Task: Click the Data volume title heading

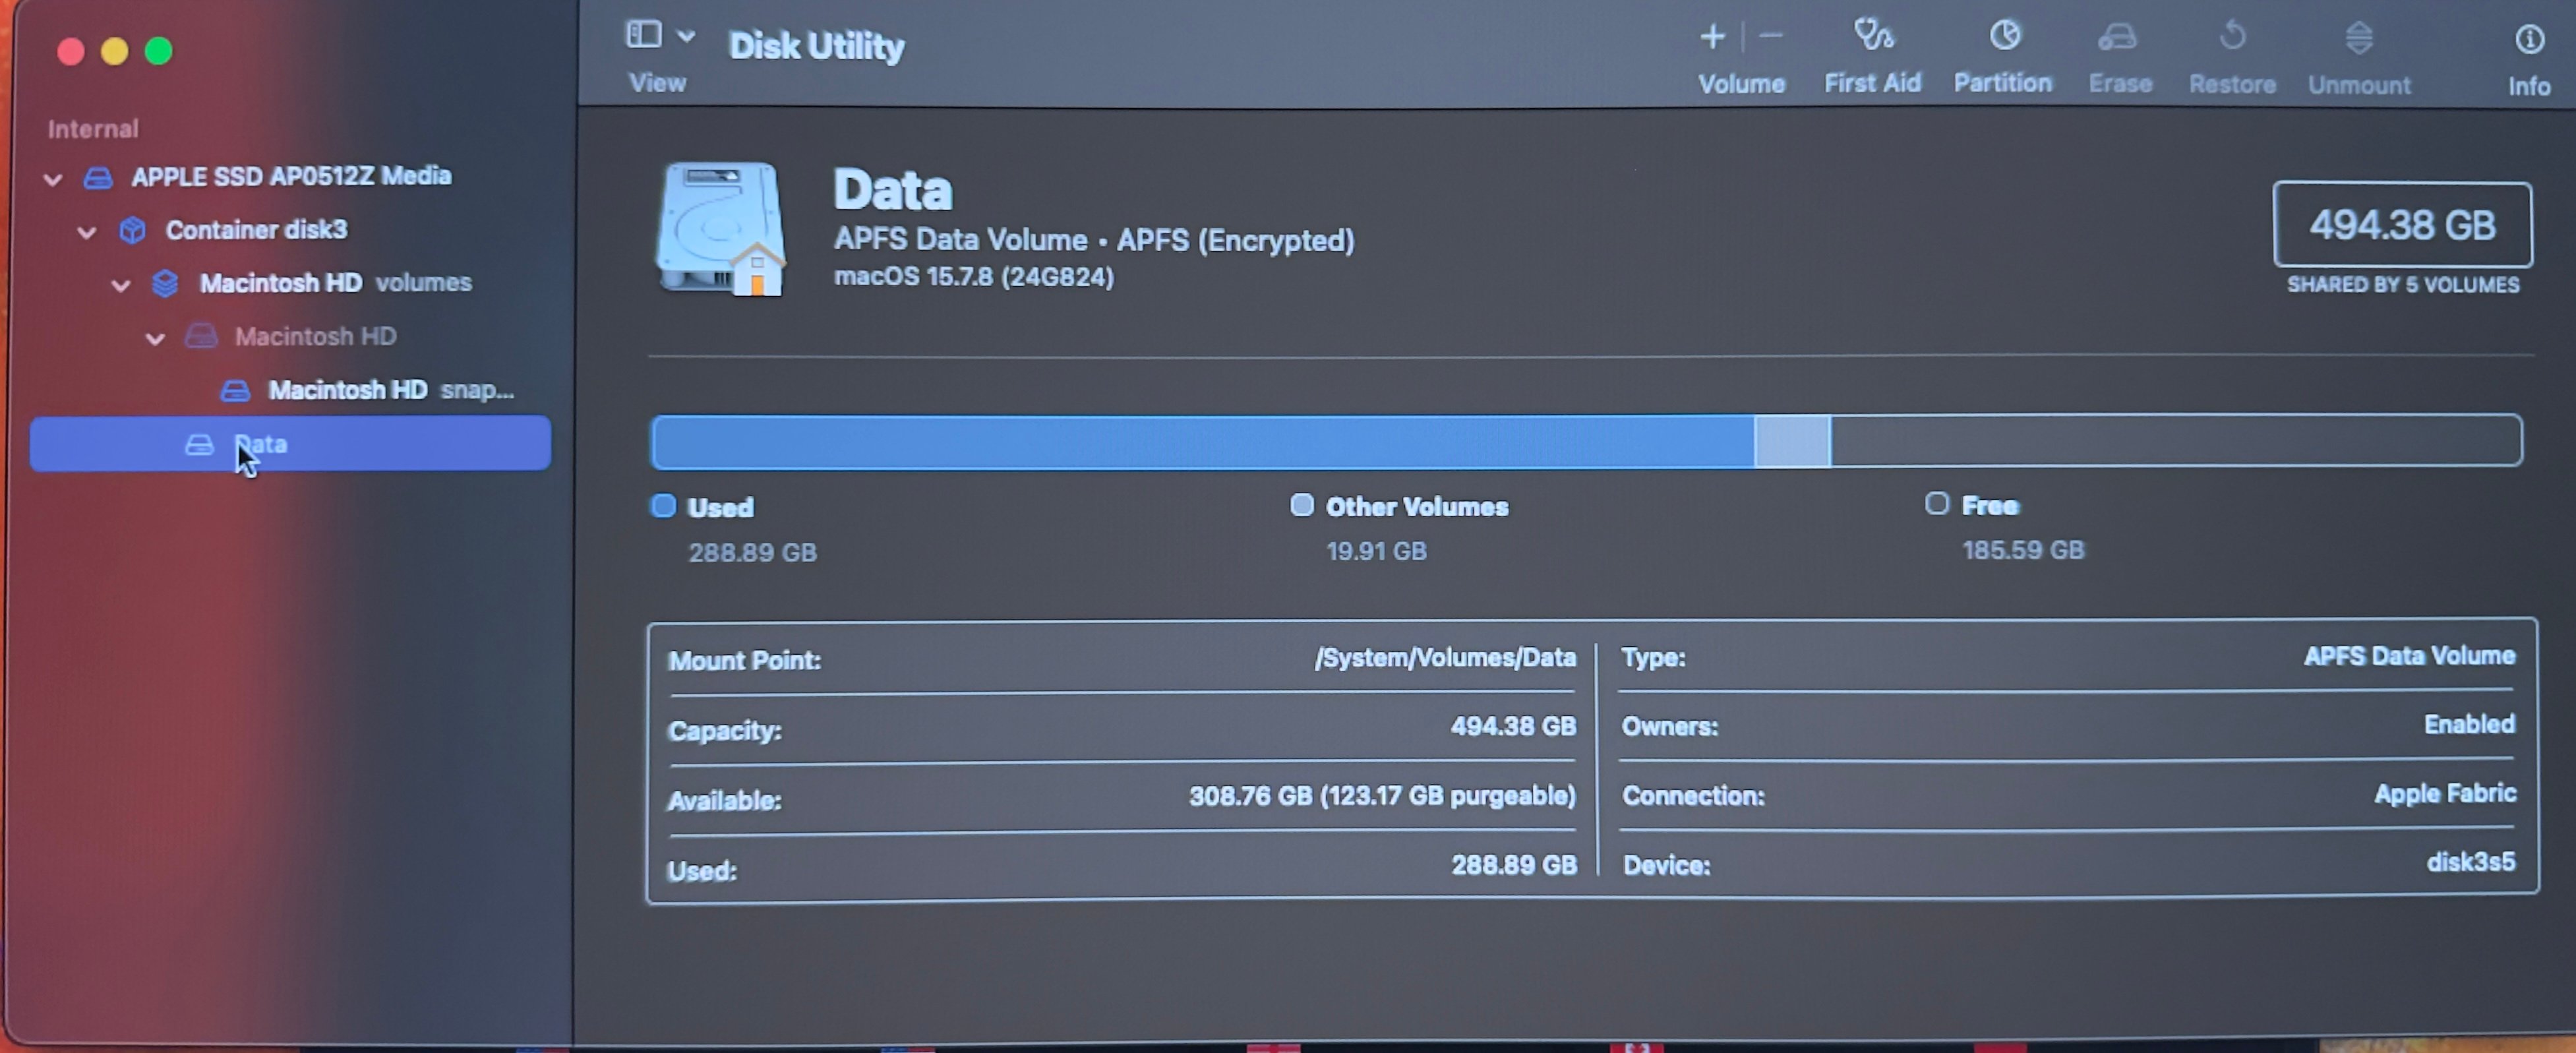Action: click(x=893, y=190)
